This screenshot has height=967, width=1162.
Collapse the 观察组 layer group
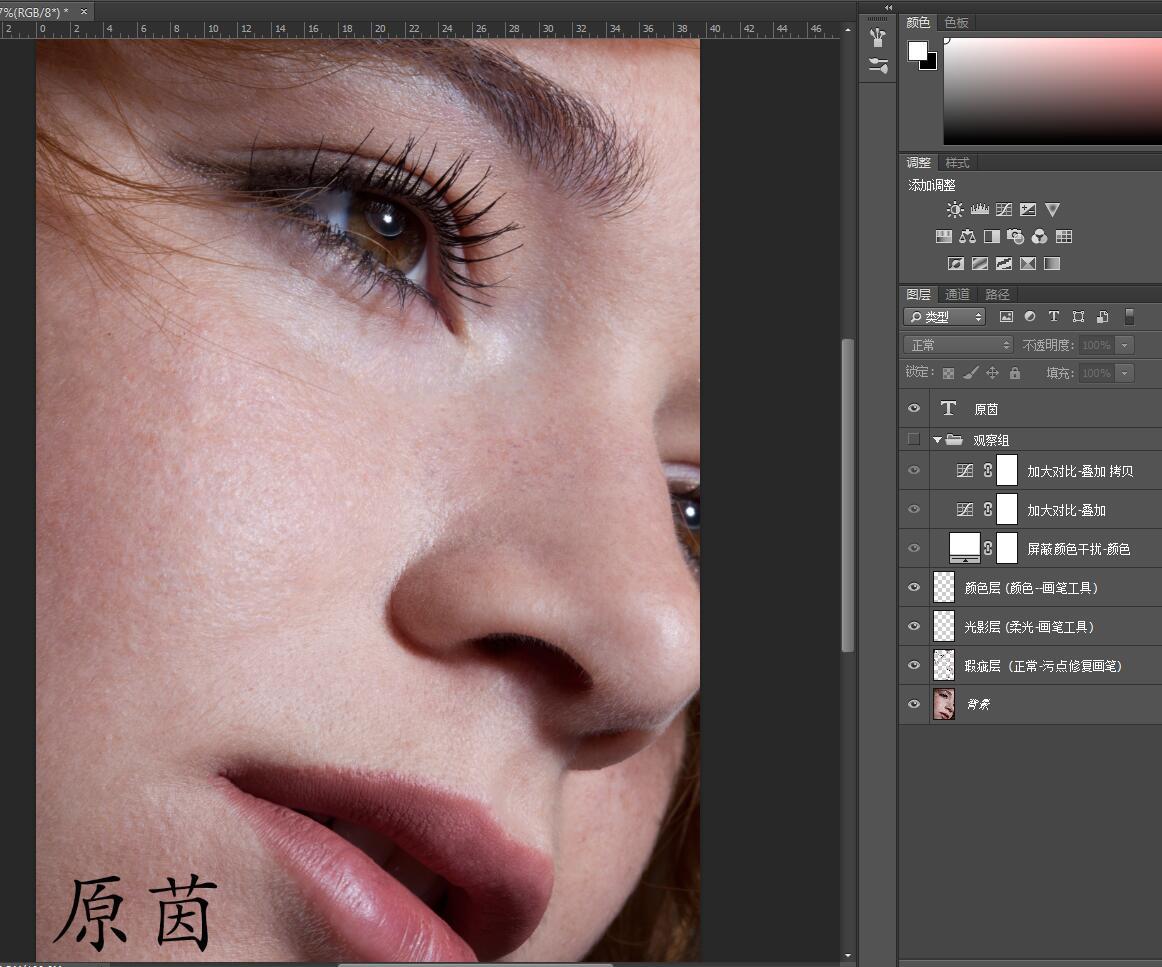938,439
